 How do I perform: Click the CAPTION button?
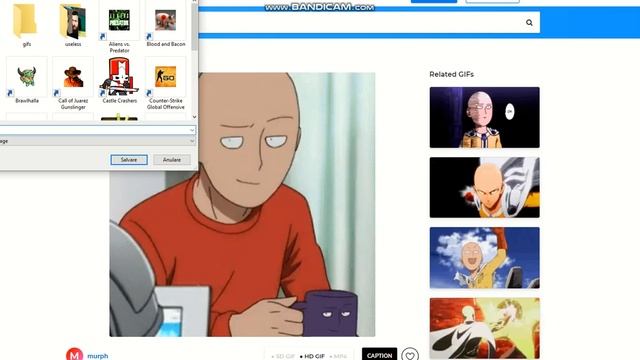click(379, 355)
